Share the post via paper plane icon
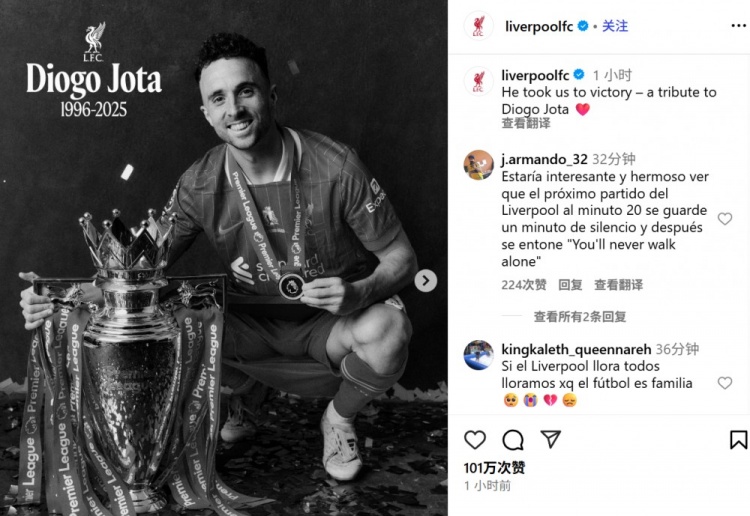This screenshot has height=516, width=750. (551, 439)
